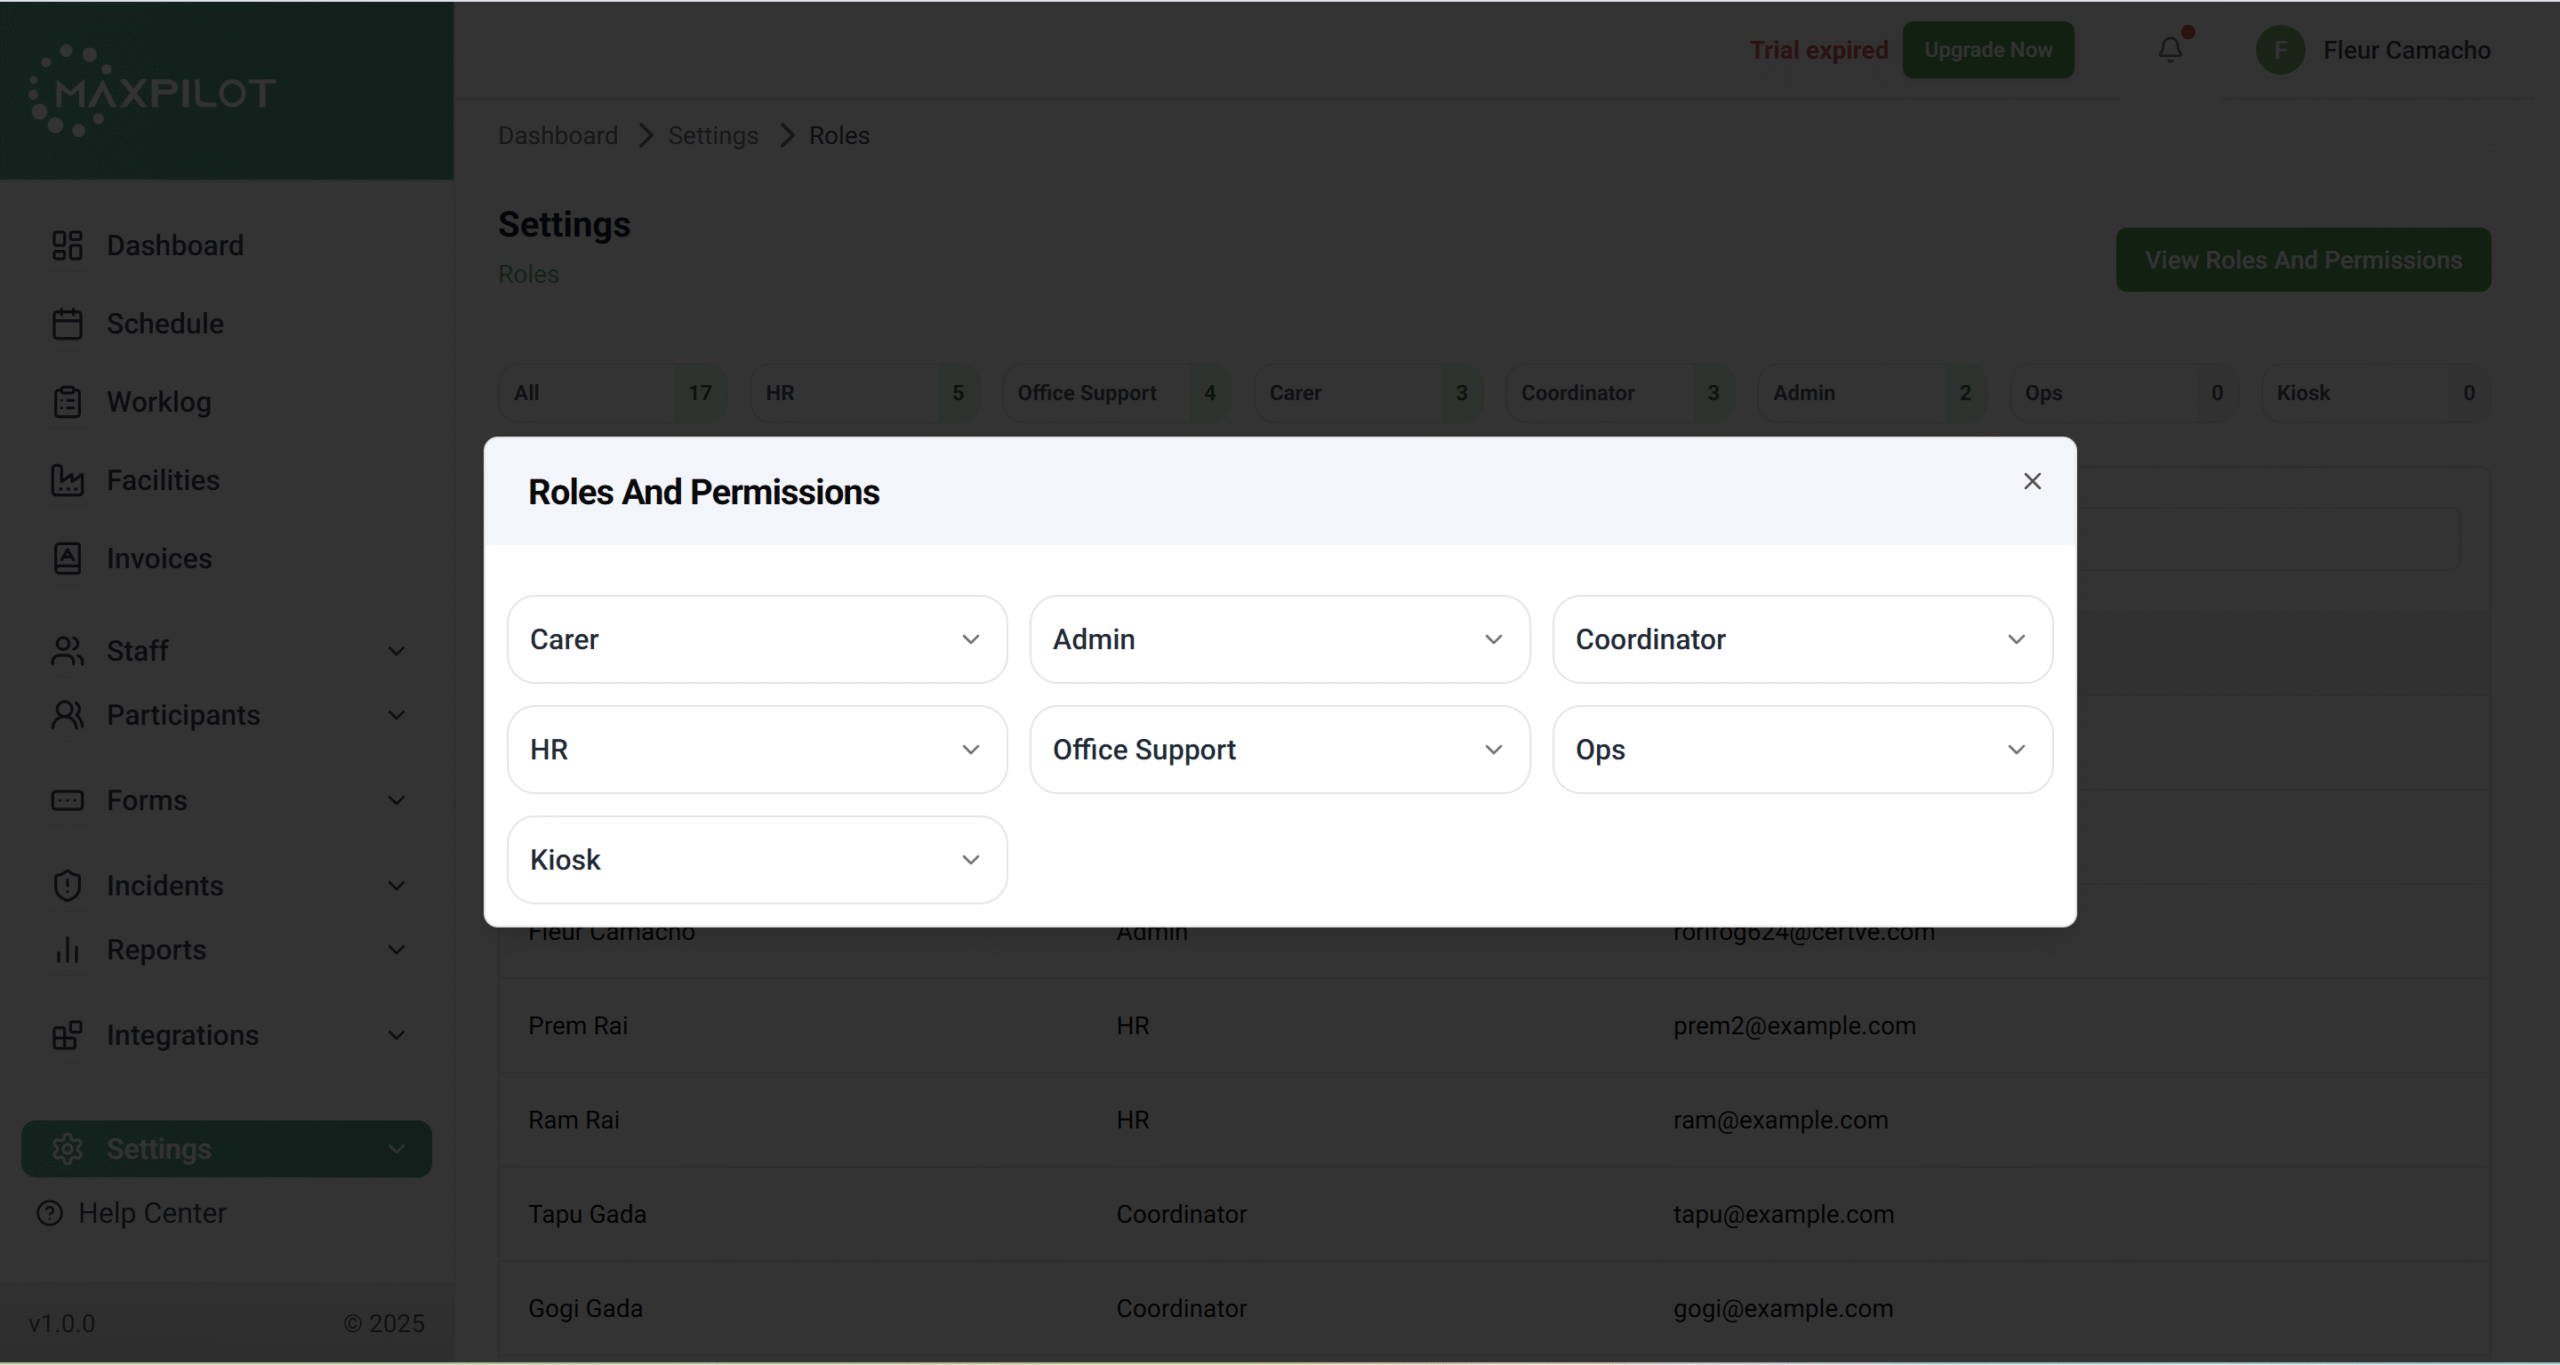The image size is (2560, 1365).
Task: Expand the Reports sidebar chevron
Action: [x=396, y=950]
